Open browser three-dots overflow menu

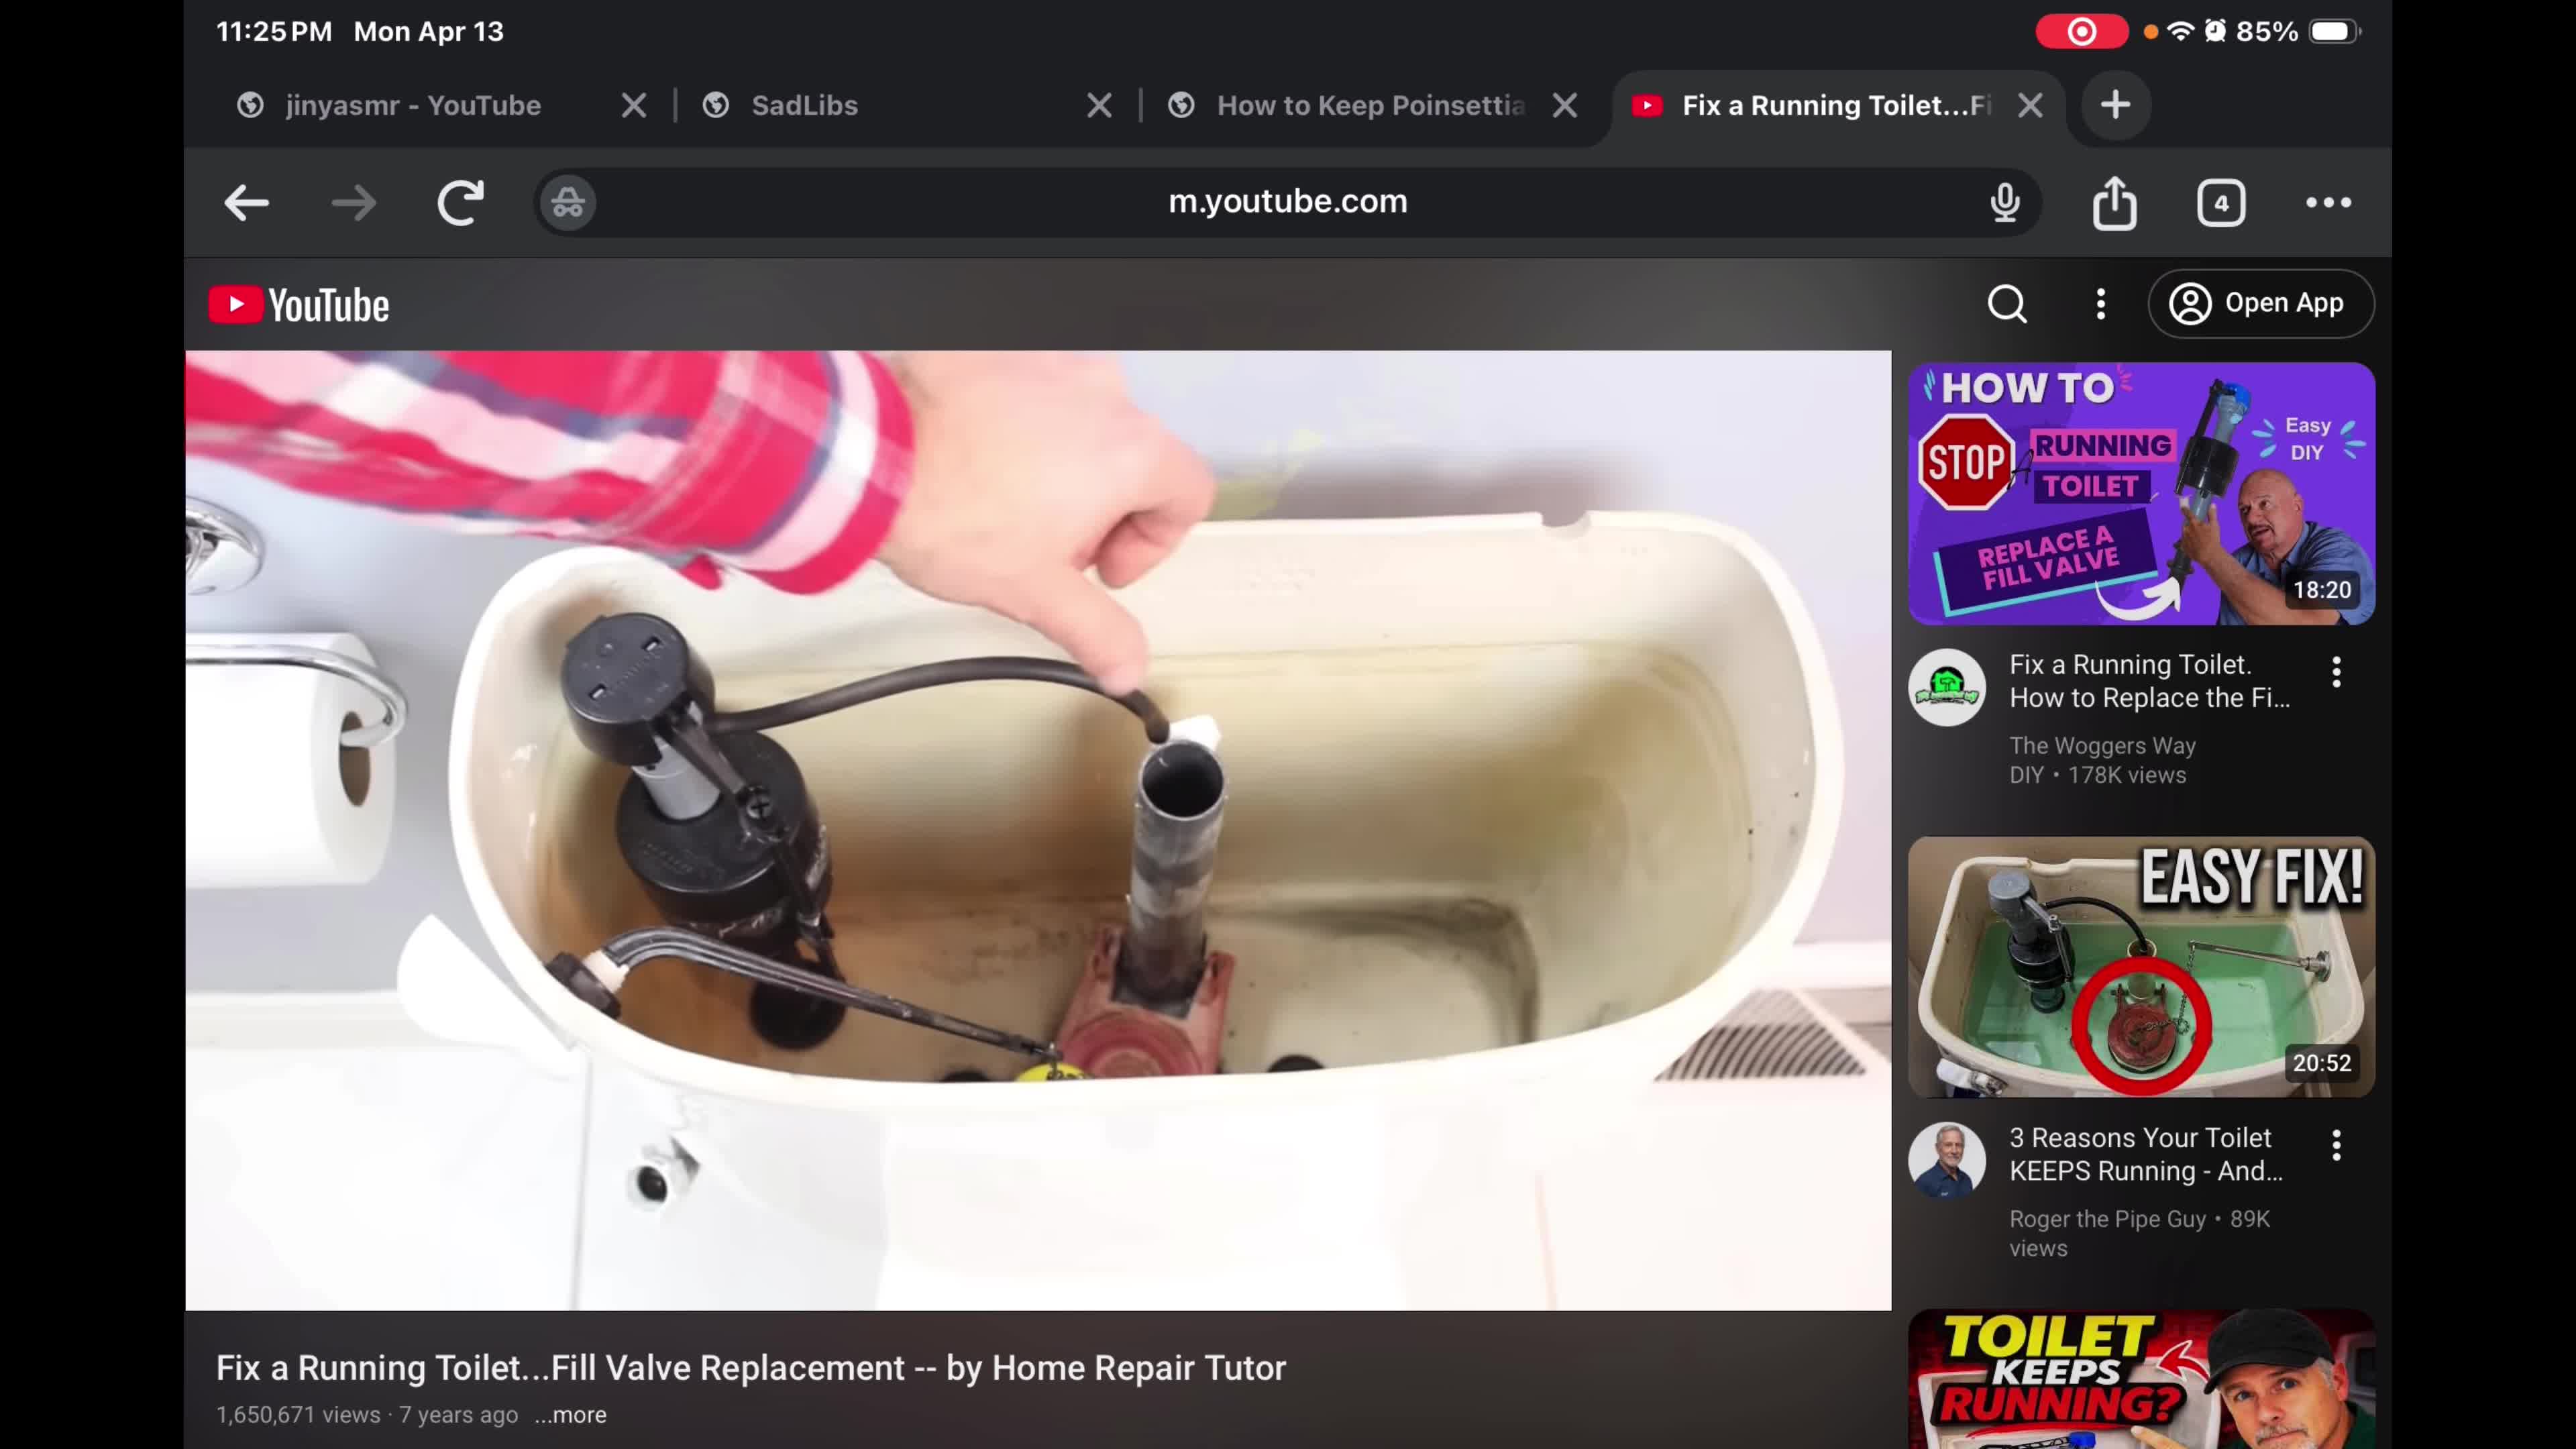tap(2328, 203)
